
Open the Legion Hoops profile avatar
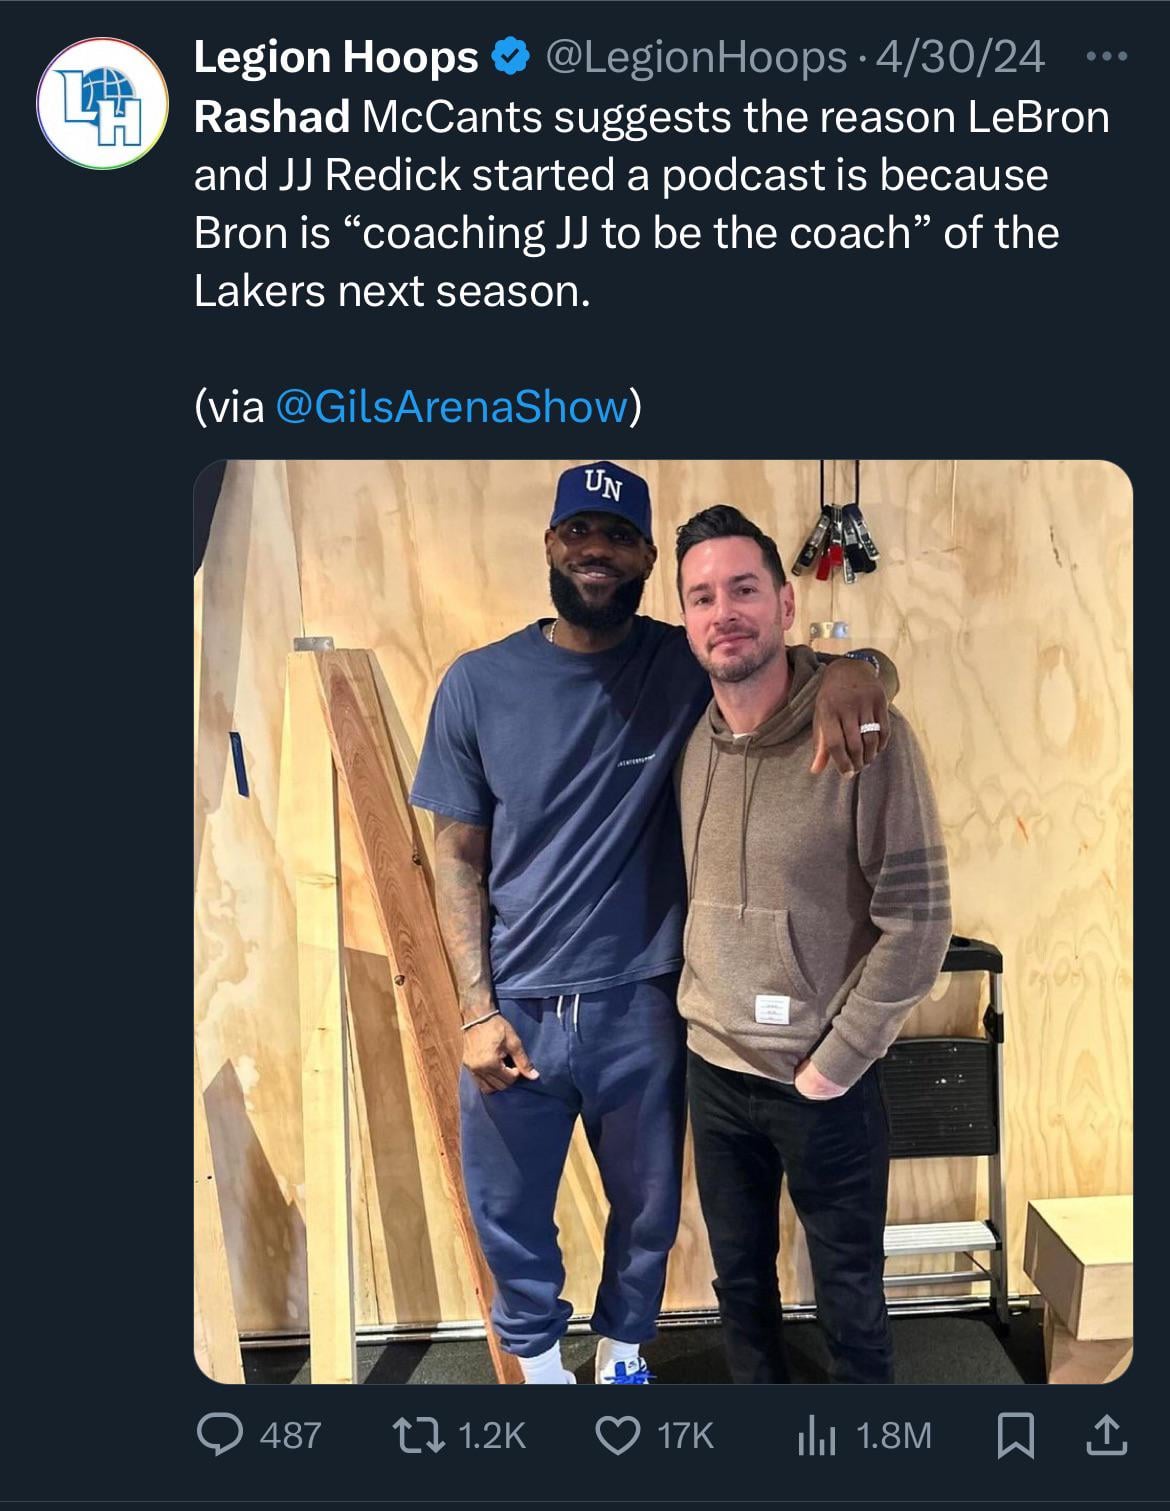101,103
